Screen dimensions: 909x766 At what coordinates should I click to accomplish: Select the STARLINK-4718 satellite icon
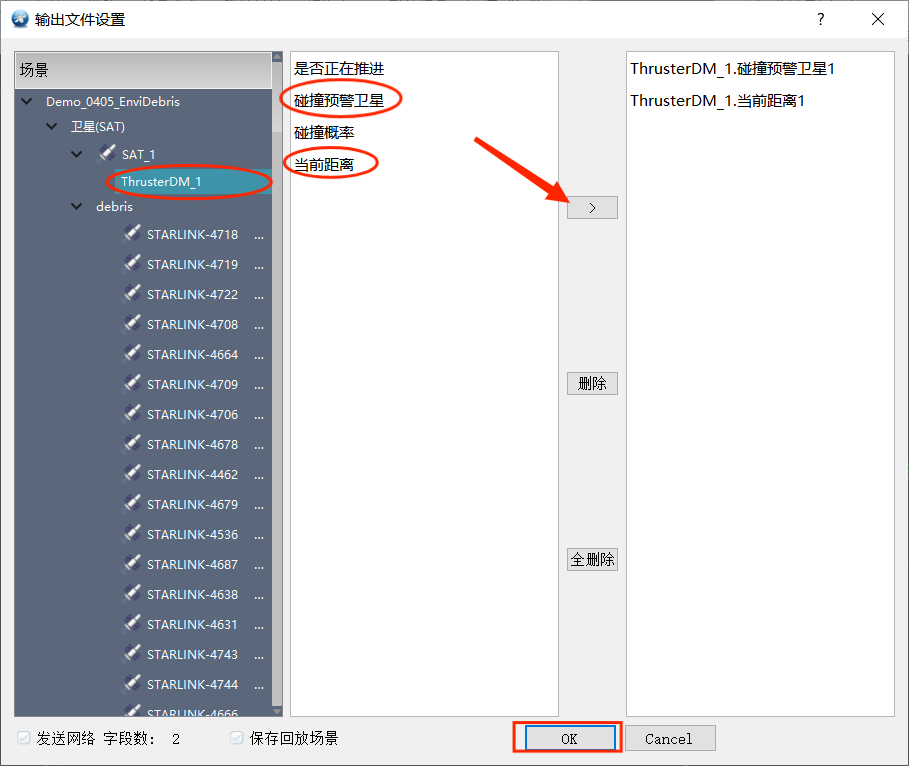coord(132,234)
